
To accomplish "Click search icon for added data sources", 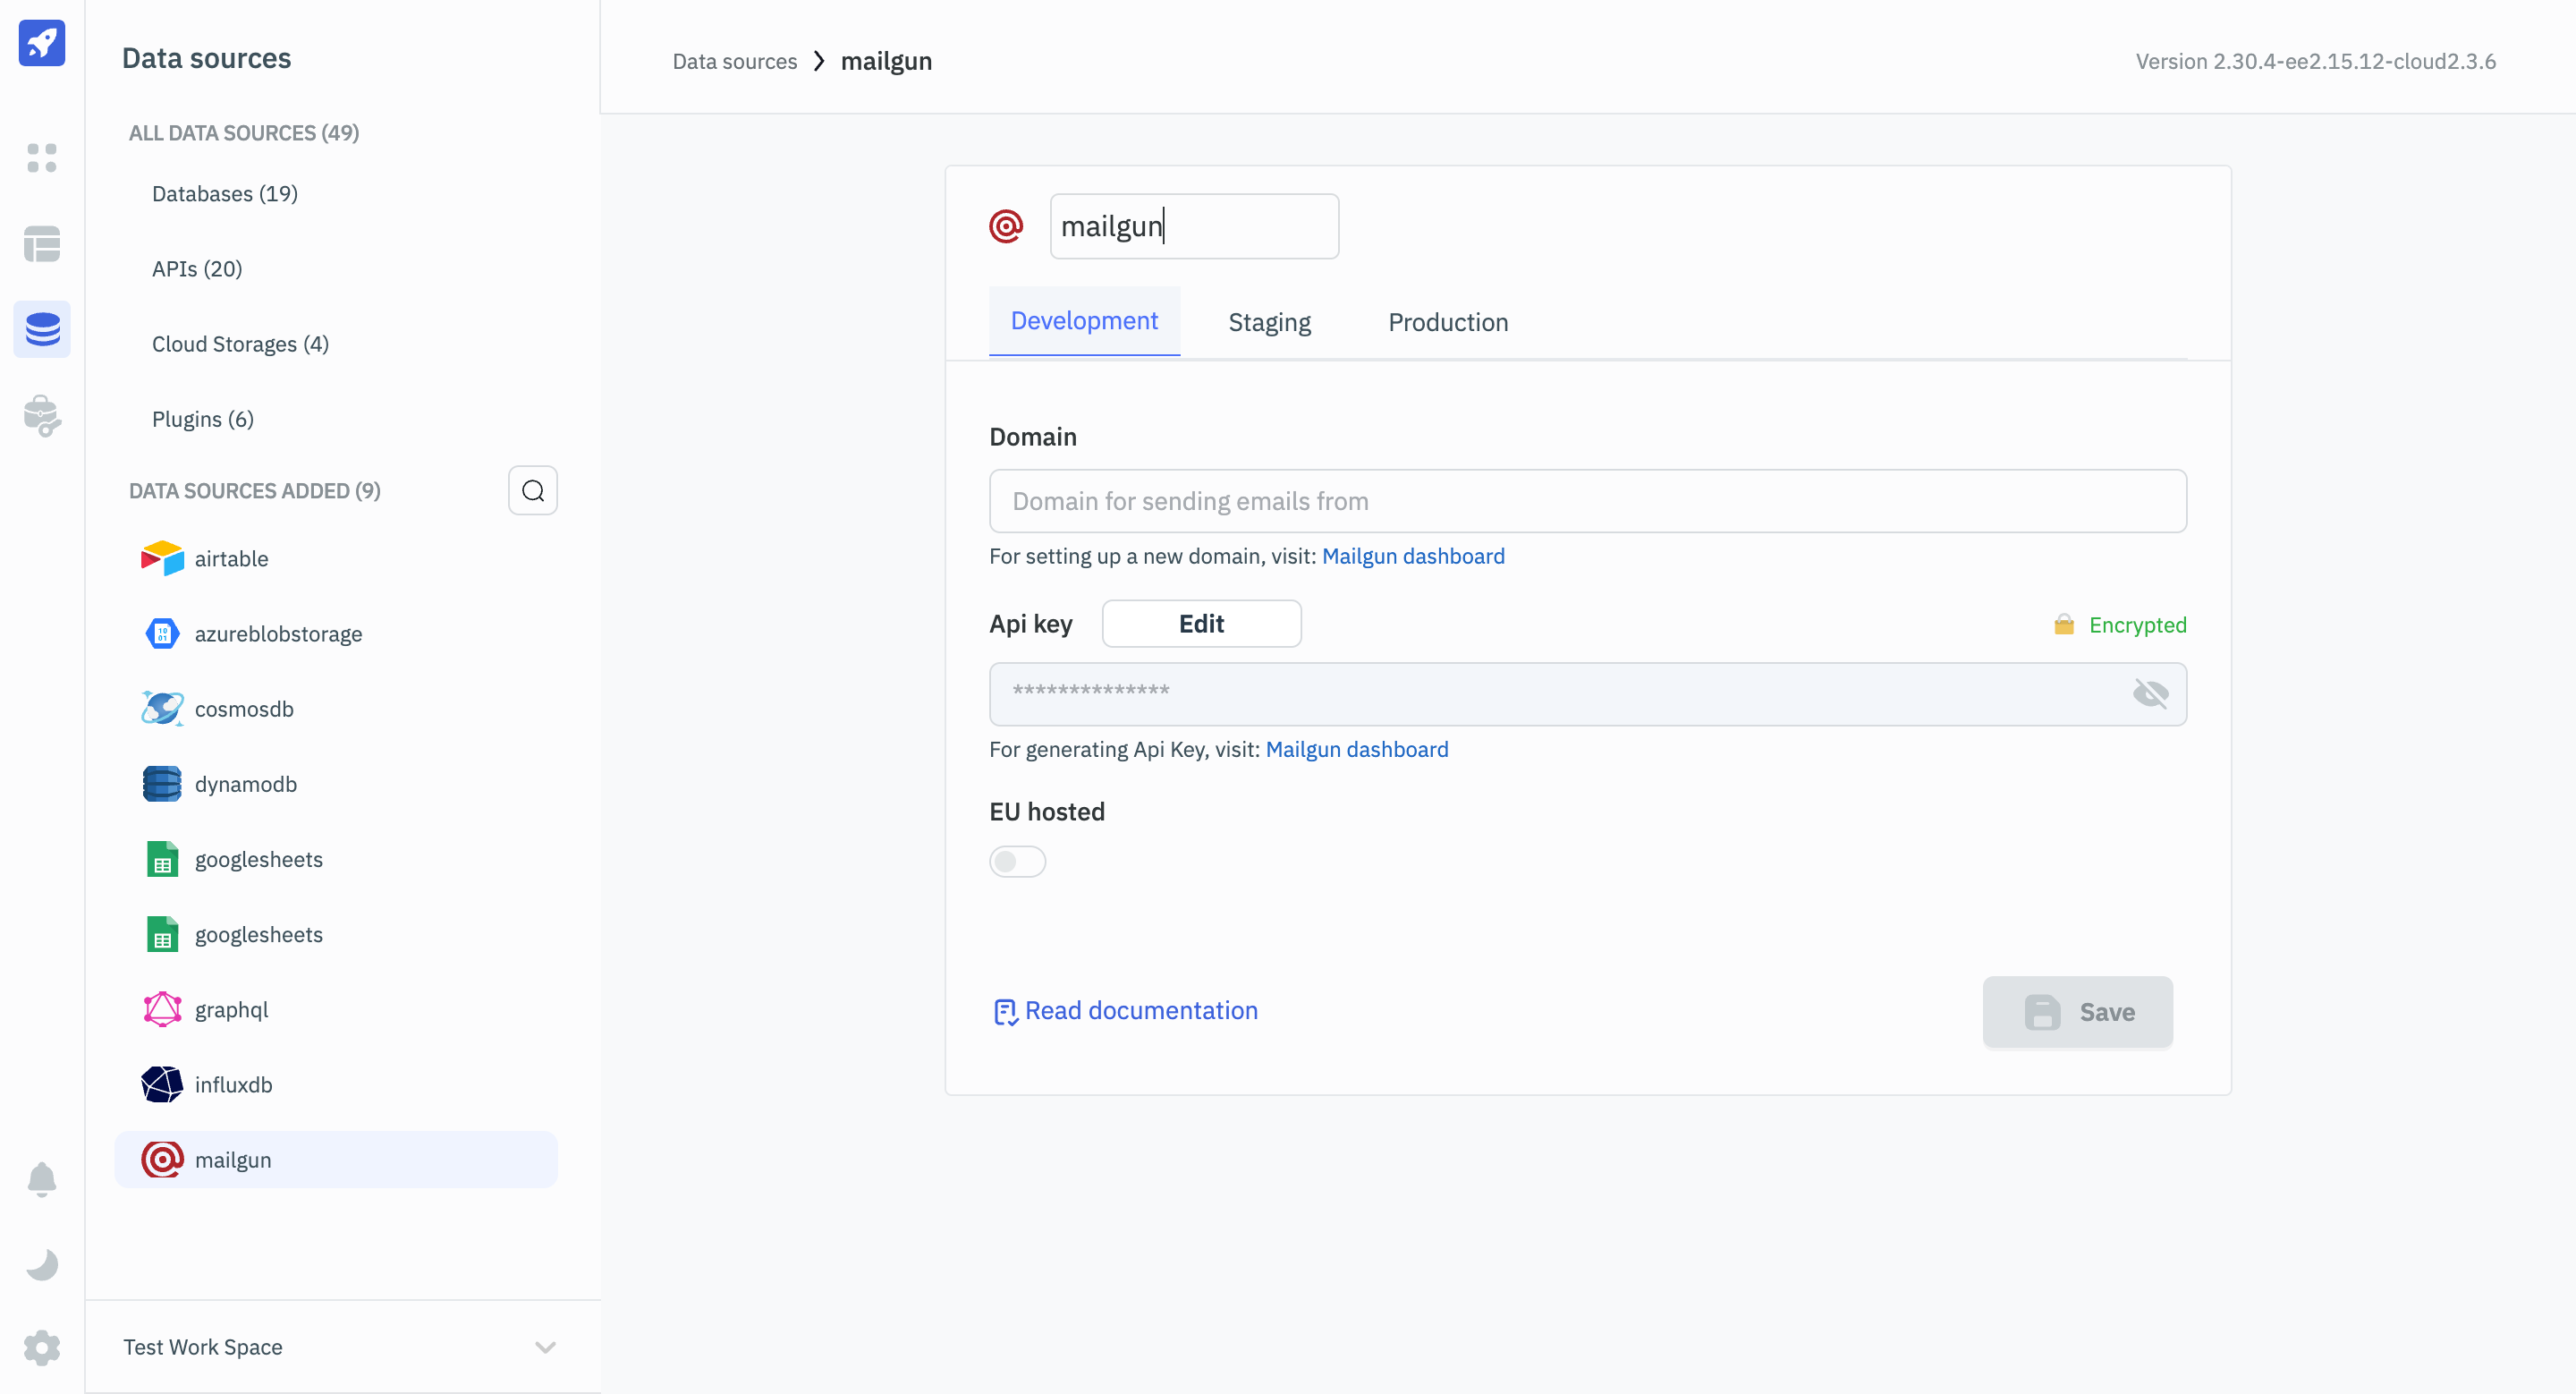I will pos(532,490).
